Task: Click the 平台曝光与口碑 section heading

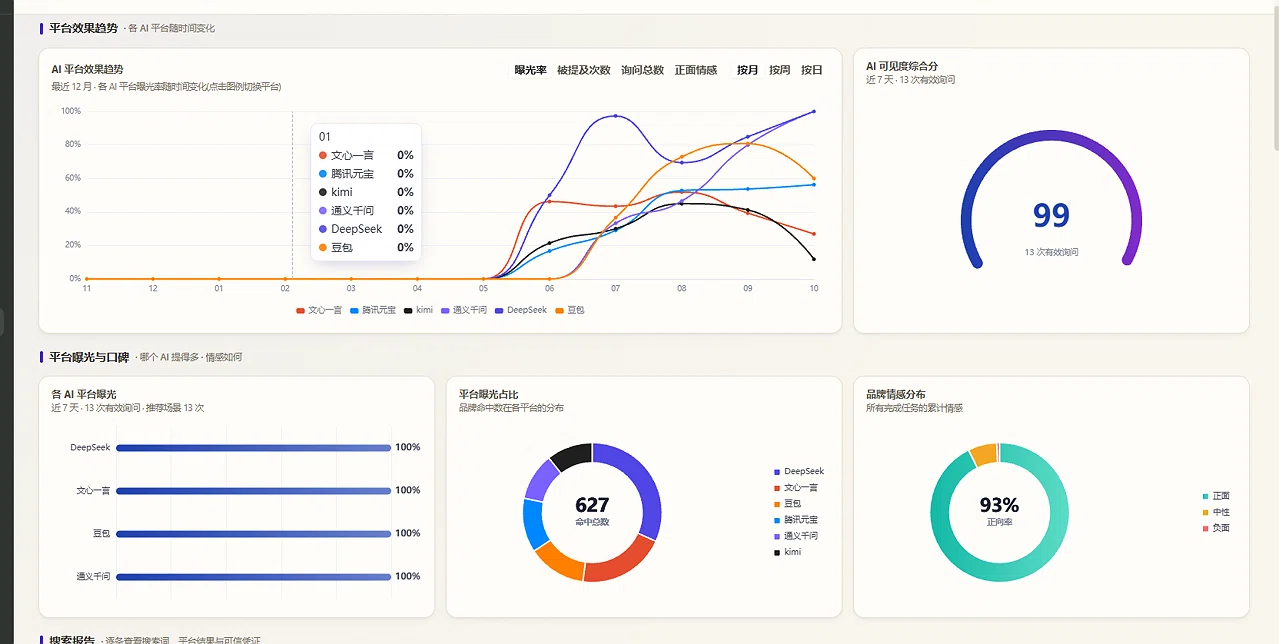Action: (x=89, y=357)
